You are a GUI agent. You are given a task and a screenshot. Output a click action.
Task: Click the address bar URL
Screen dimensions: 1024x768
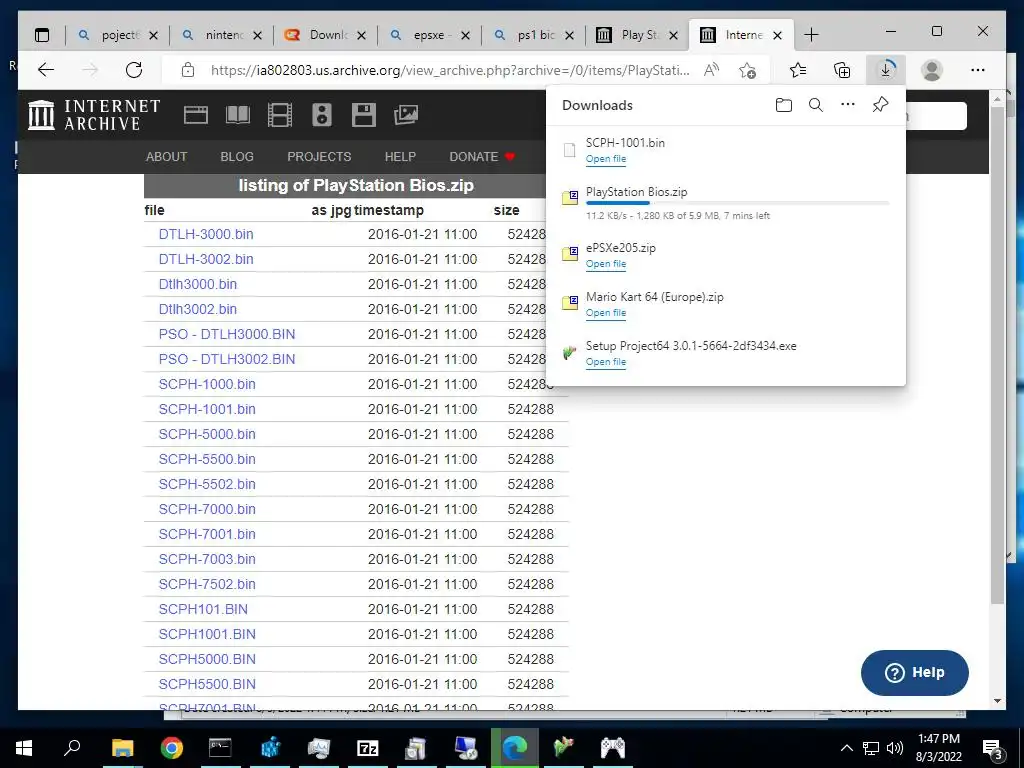[x=450, y=70]
